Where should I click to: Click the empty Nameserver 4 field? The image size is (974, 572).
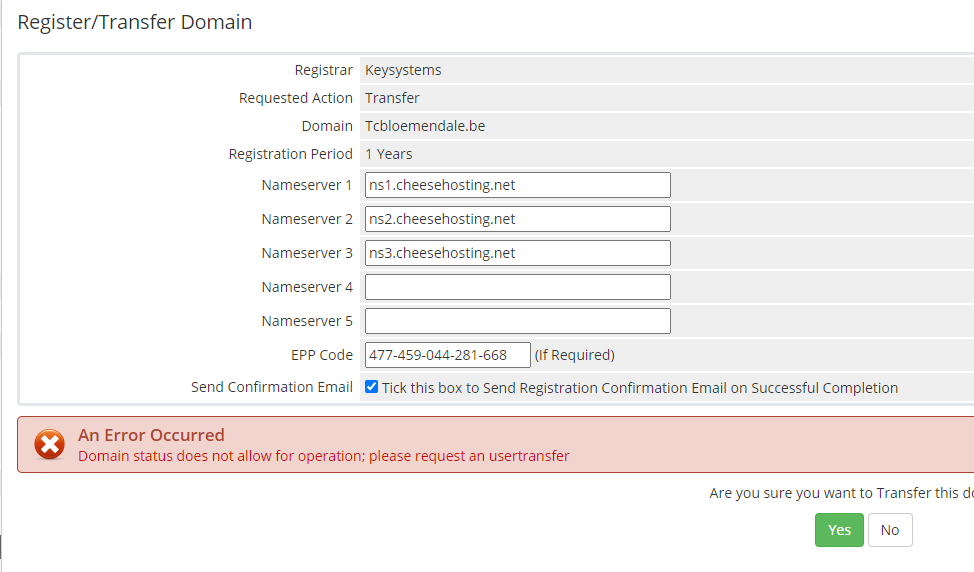(517, 287)
